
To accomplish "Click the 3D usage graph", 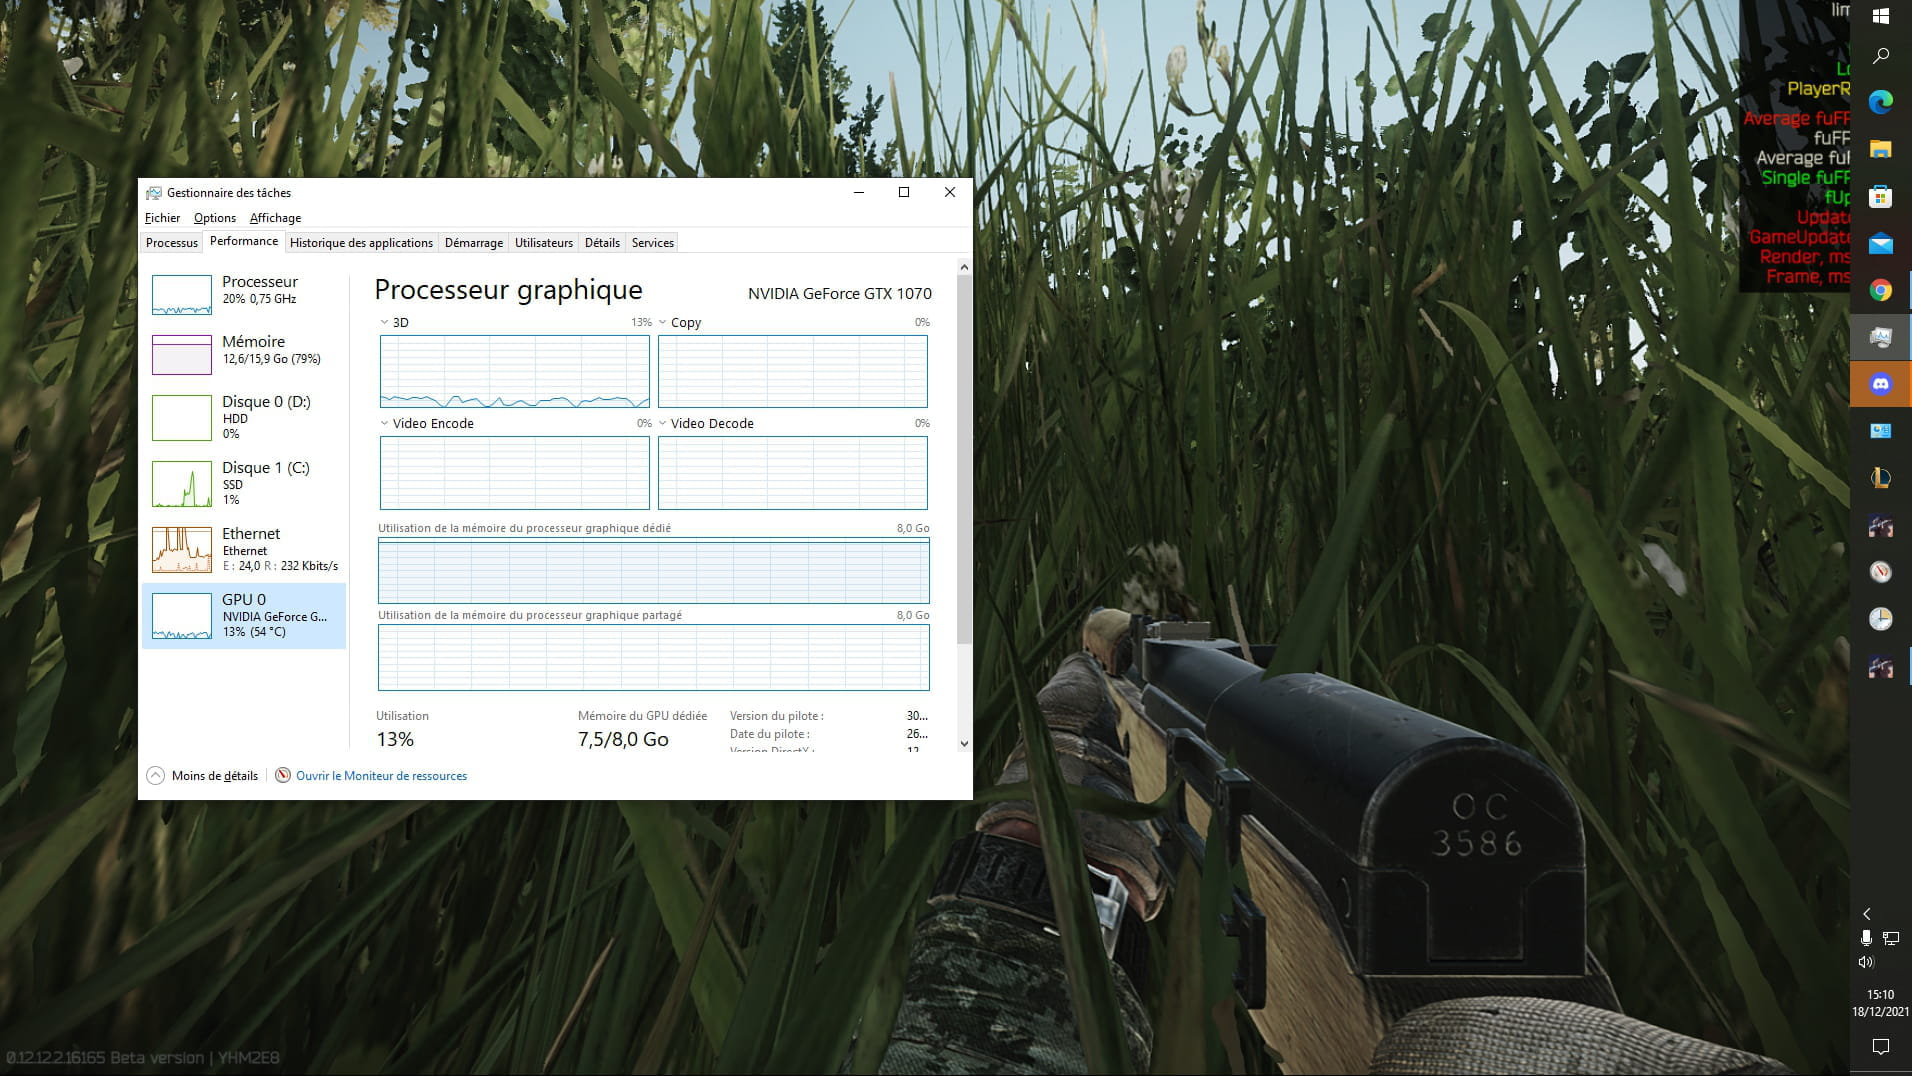I will coord(514,371).
